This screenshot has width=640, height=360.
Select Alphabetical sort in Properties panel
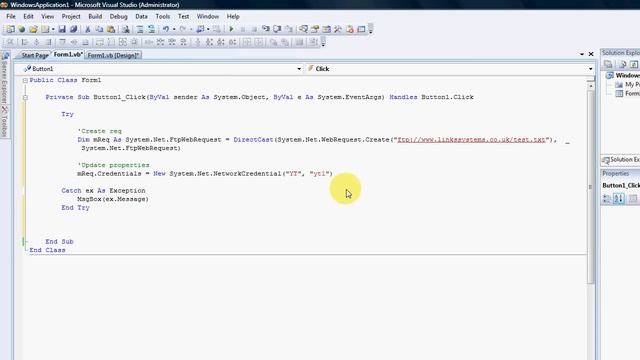click(x=619, y=199)
